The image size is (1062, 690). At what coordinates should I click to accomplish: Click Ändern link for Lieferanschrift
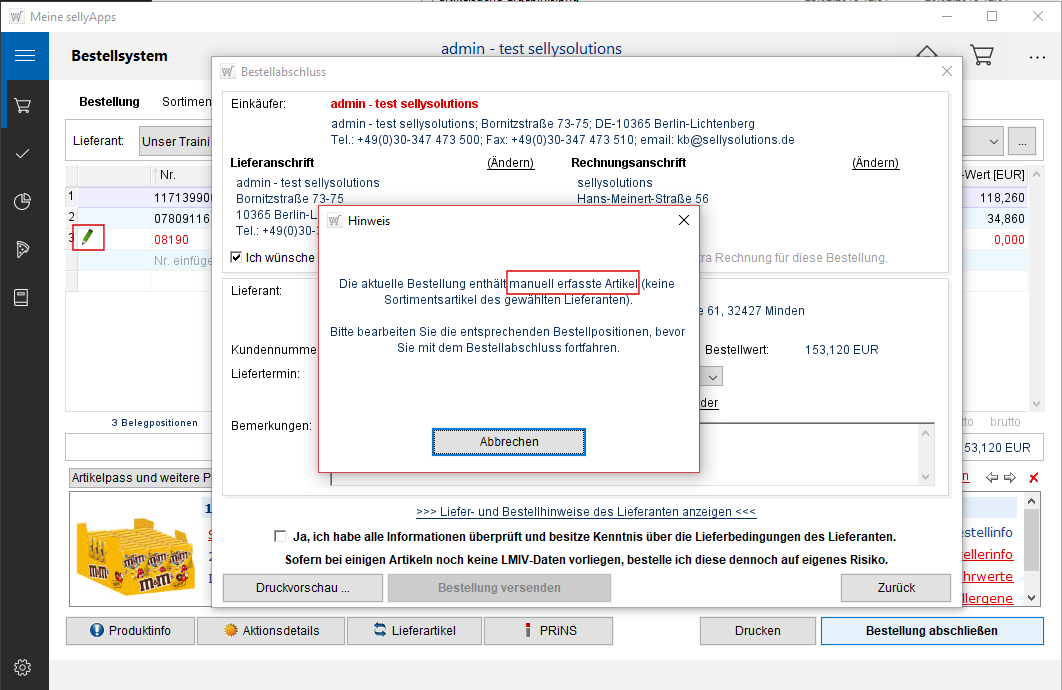point(510,163)
